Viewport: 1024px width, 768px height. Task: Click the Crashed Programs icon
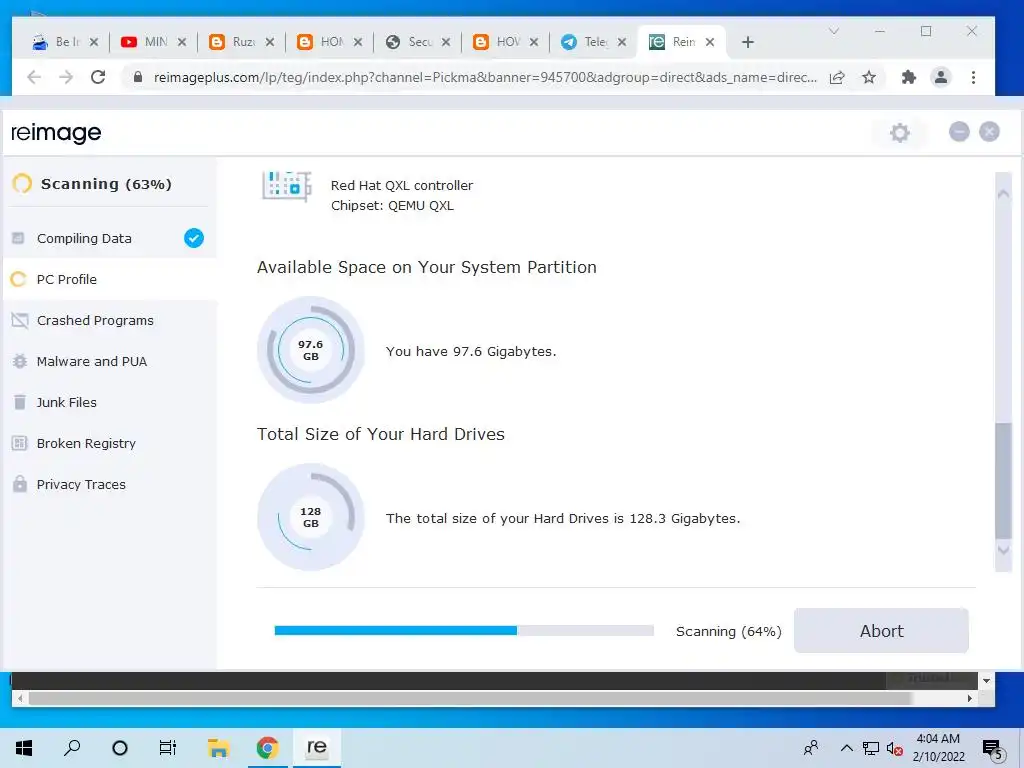point(20,321)
